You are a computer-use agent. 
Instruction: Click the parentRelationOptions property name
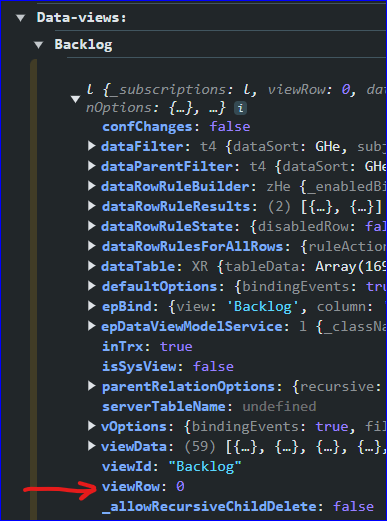tap(188, 387)
